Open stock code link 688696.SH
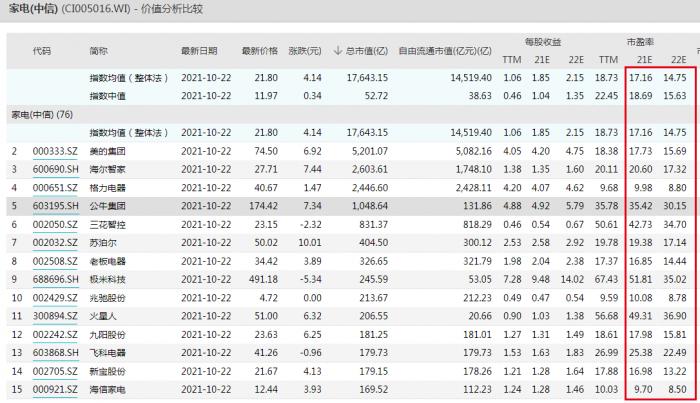 coord(55,279)
